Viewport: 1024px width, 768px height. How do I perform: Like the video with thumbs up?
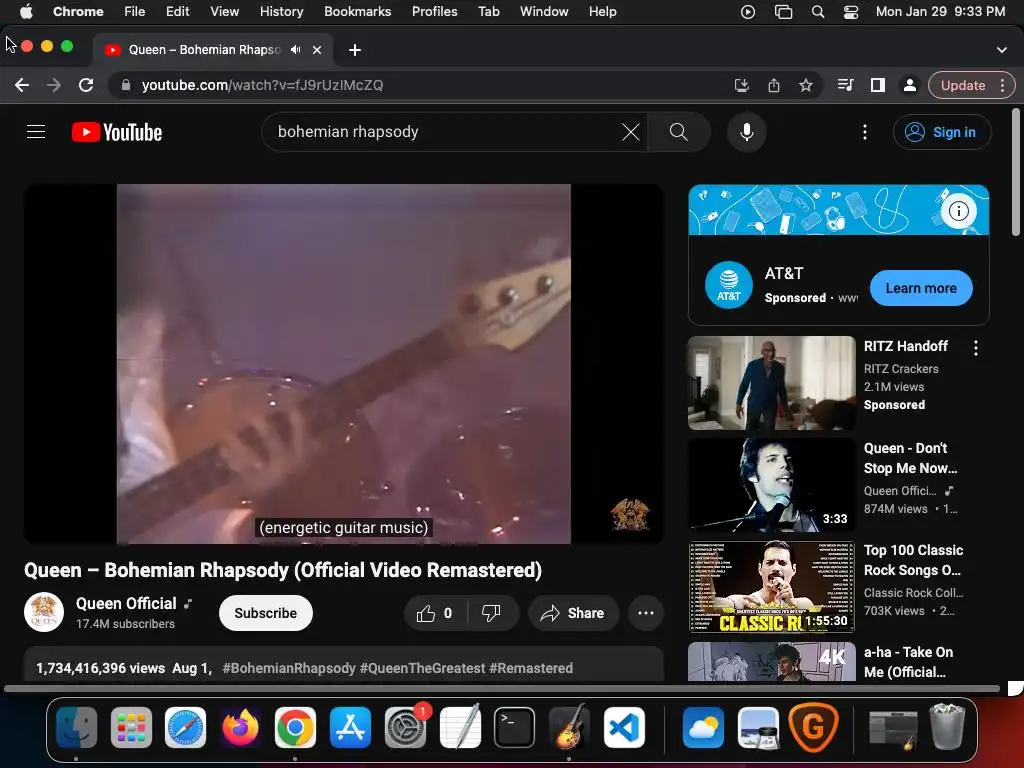click(x=435, y=613)
